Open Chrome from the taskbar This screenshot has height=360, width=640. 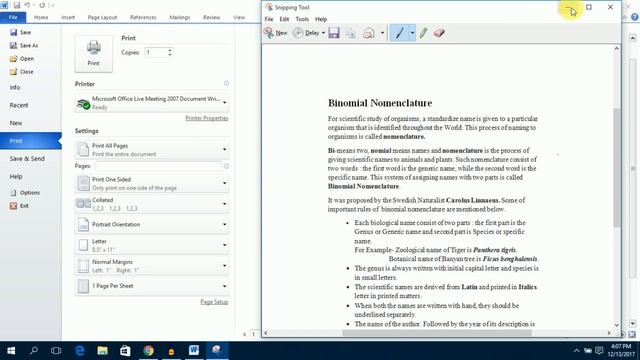(x=148, y=351)
